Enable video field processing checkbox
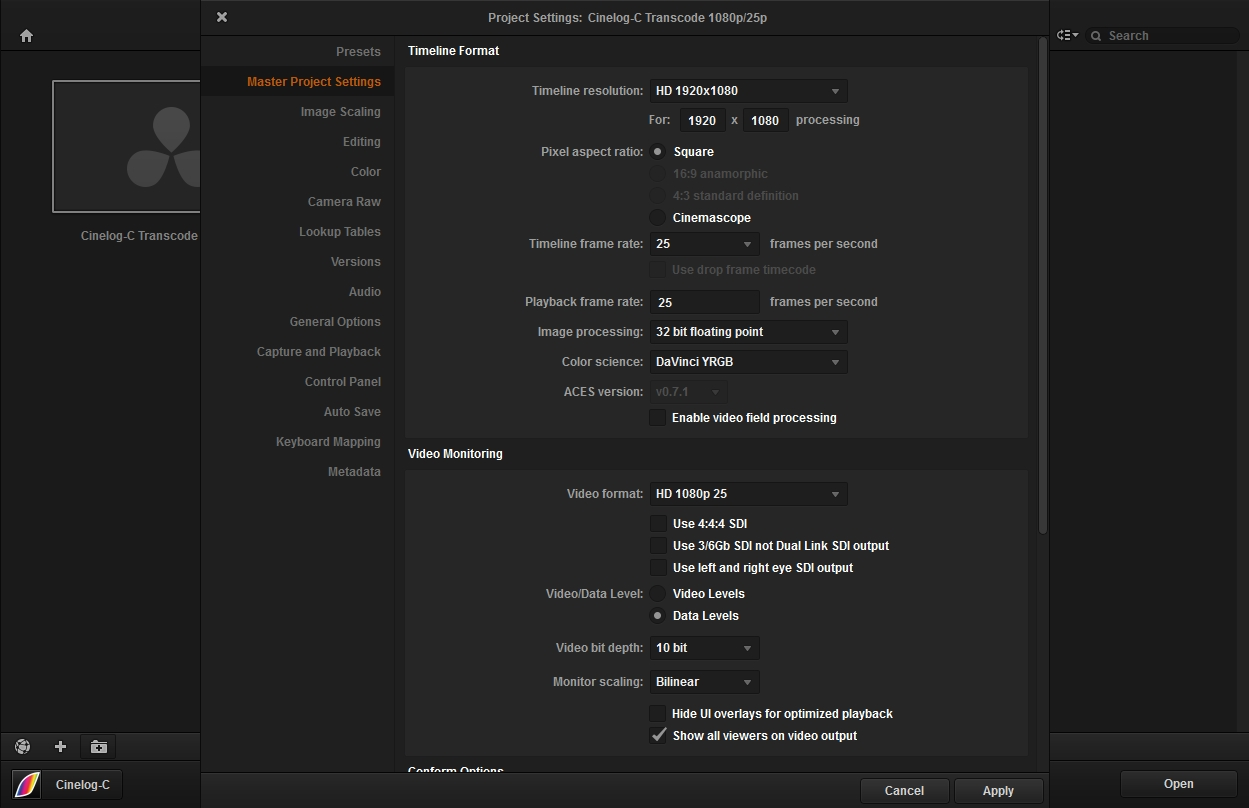The height and width of the screenshot is (808, 1249). pyautogui.click(x=657, y=418)
